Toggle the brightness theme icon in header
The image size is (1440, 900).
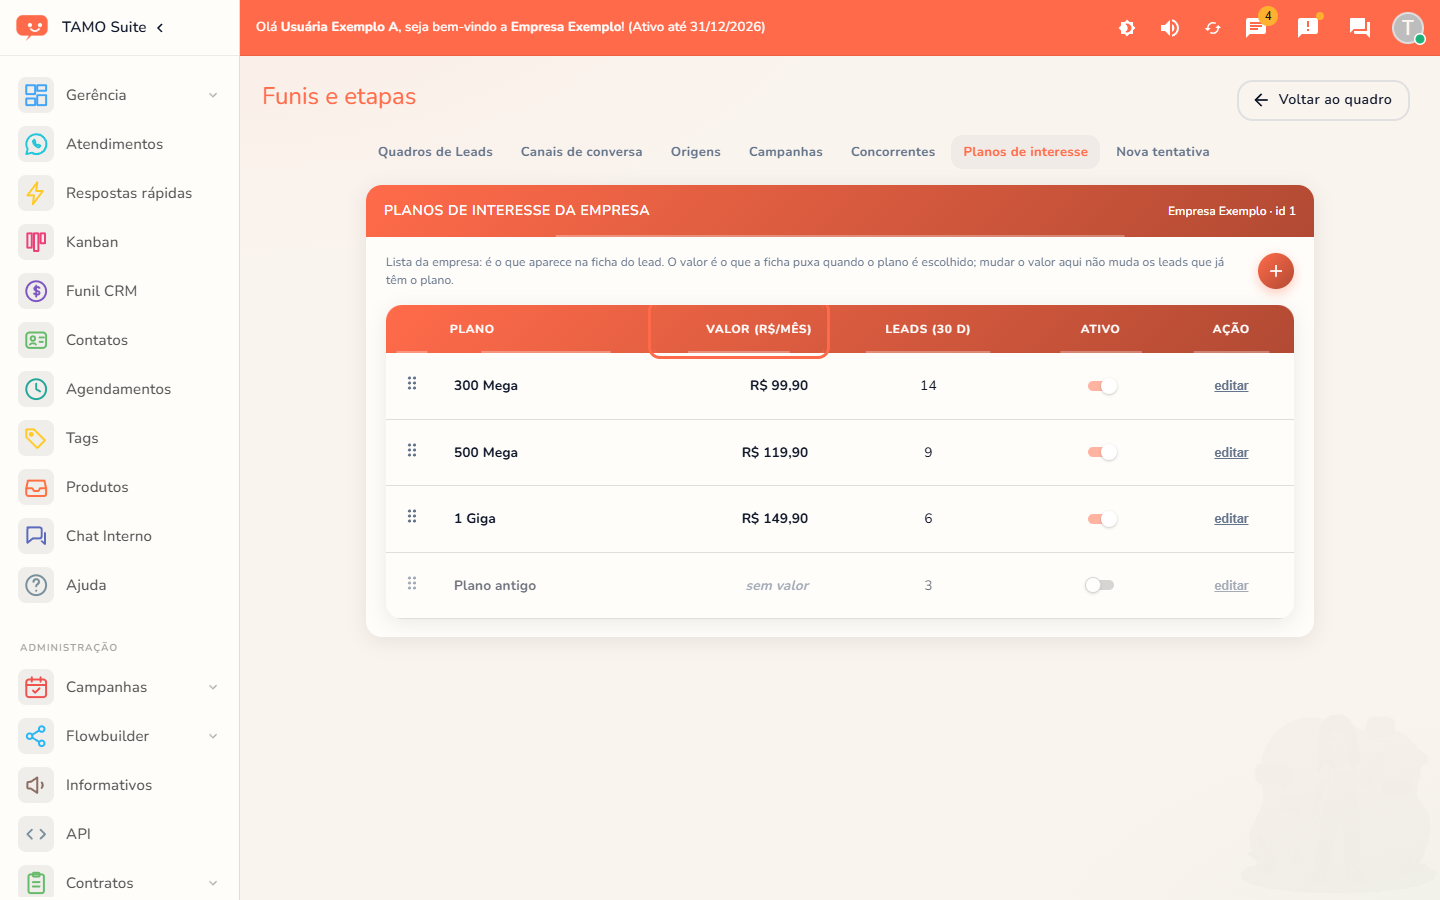click(x=1127, y=28)
